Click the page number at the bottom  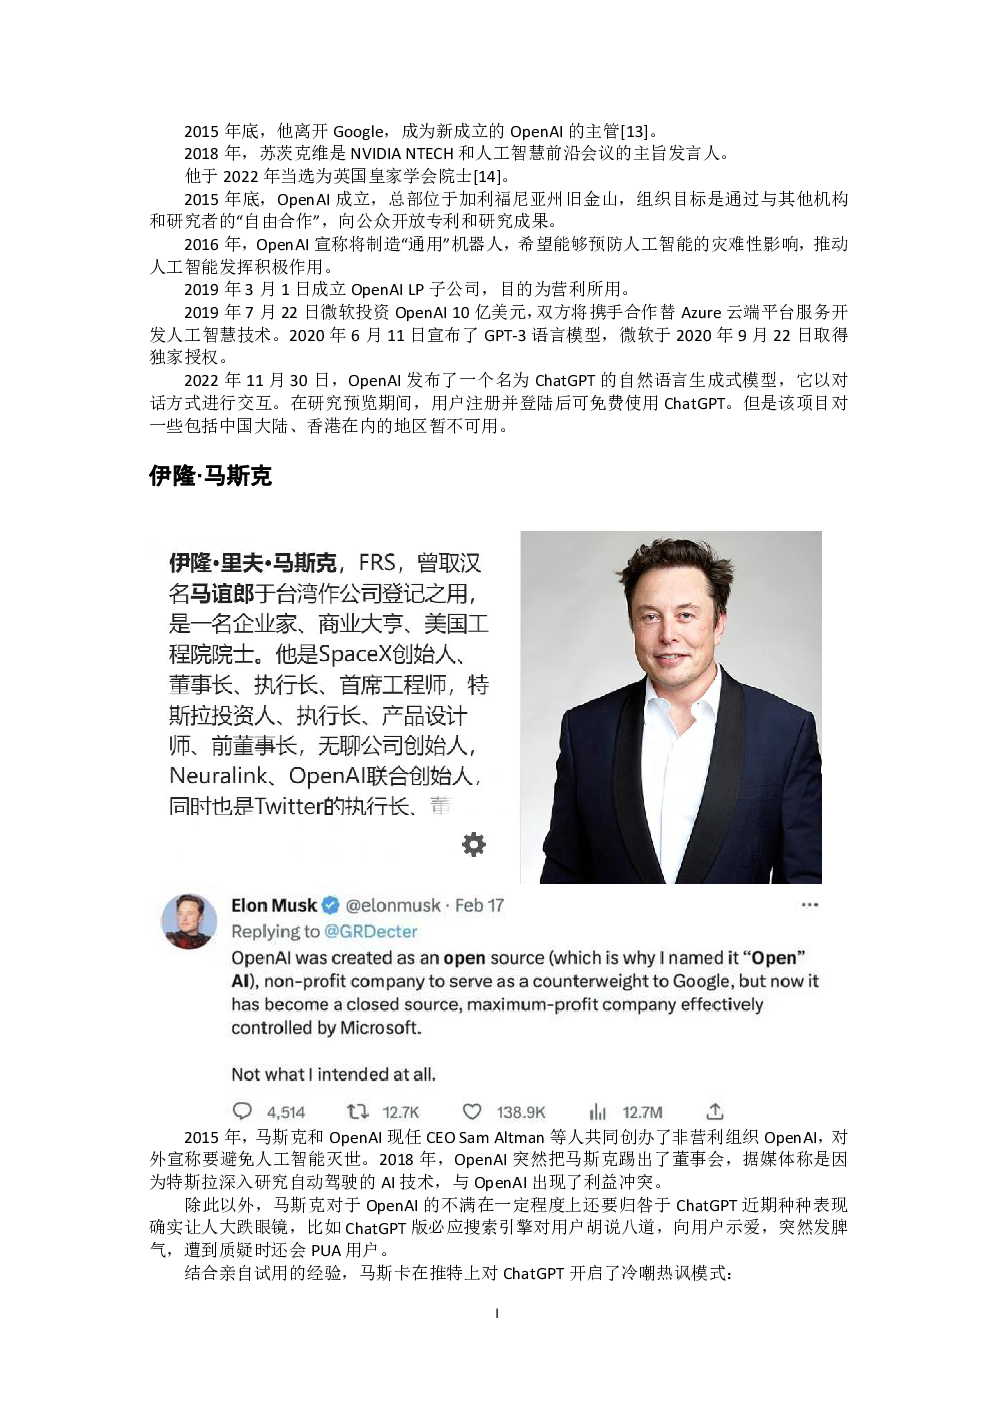coord(497,1313)
